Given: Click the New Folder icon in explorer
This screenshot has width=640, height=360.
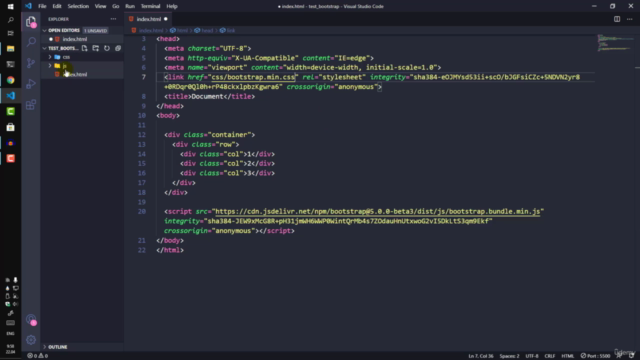Looking at the screenshot, I should point(96,48).
